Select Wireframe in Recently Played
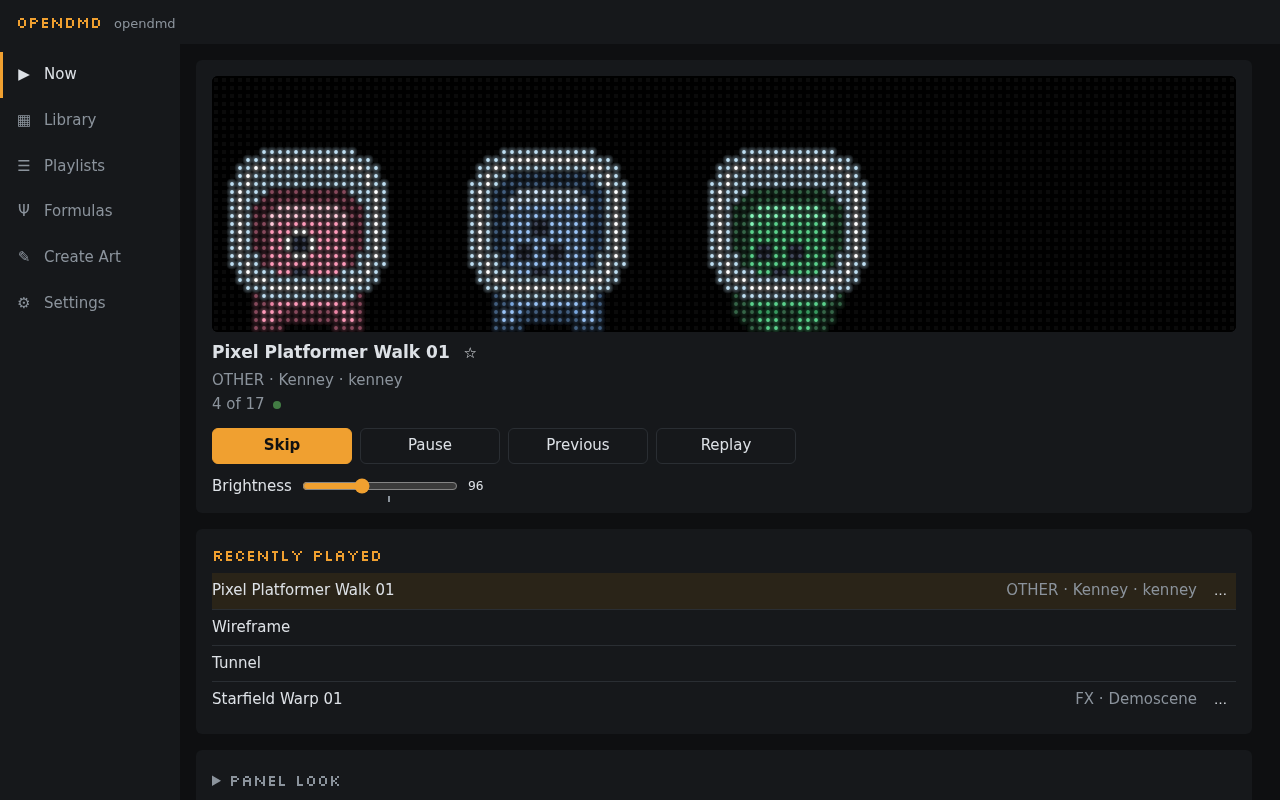Viewport: 1280px width, 800px height. click(x=724, y=627)
